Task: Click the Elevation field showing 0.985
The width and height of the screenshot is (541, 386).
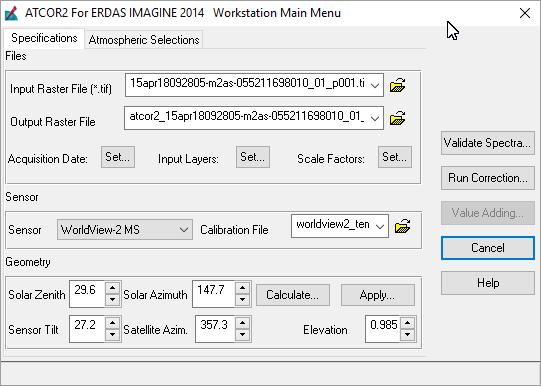Action: pyautogui.click(x=383, y=329)
